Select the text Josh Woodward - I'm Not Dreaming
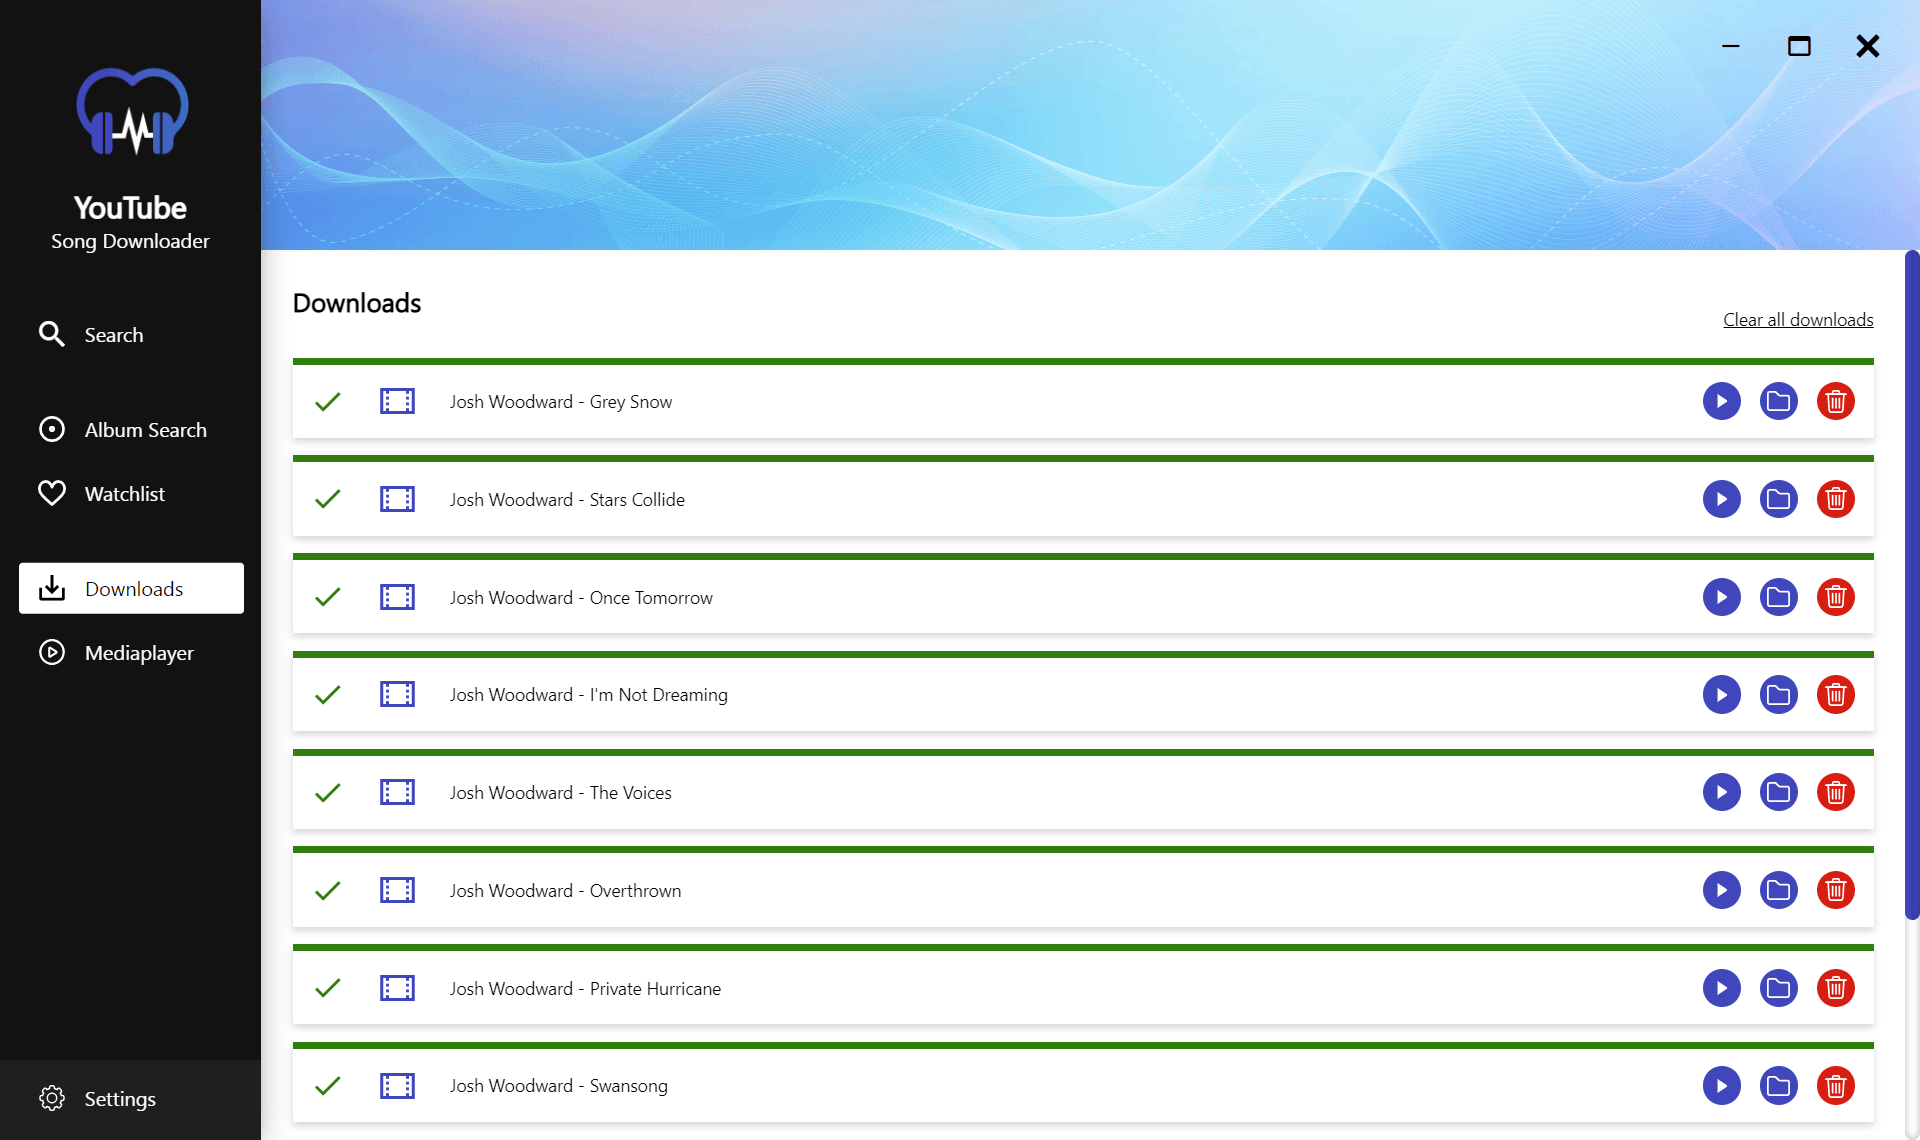 tap(589, 695)
